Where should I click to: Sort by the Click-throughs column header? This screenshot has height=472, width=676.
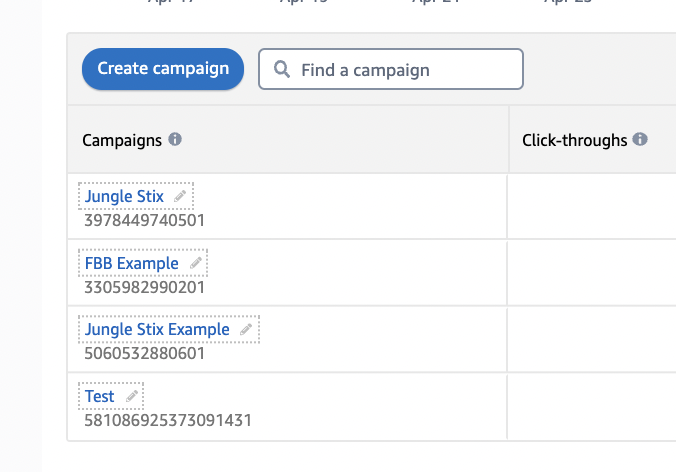pyautogui.click(x=575, y=140)
